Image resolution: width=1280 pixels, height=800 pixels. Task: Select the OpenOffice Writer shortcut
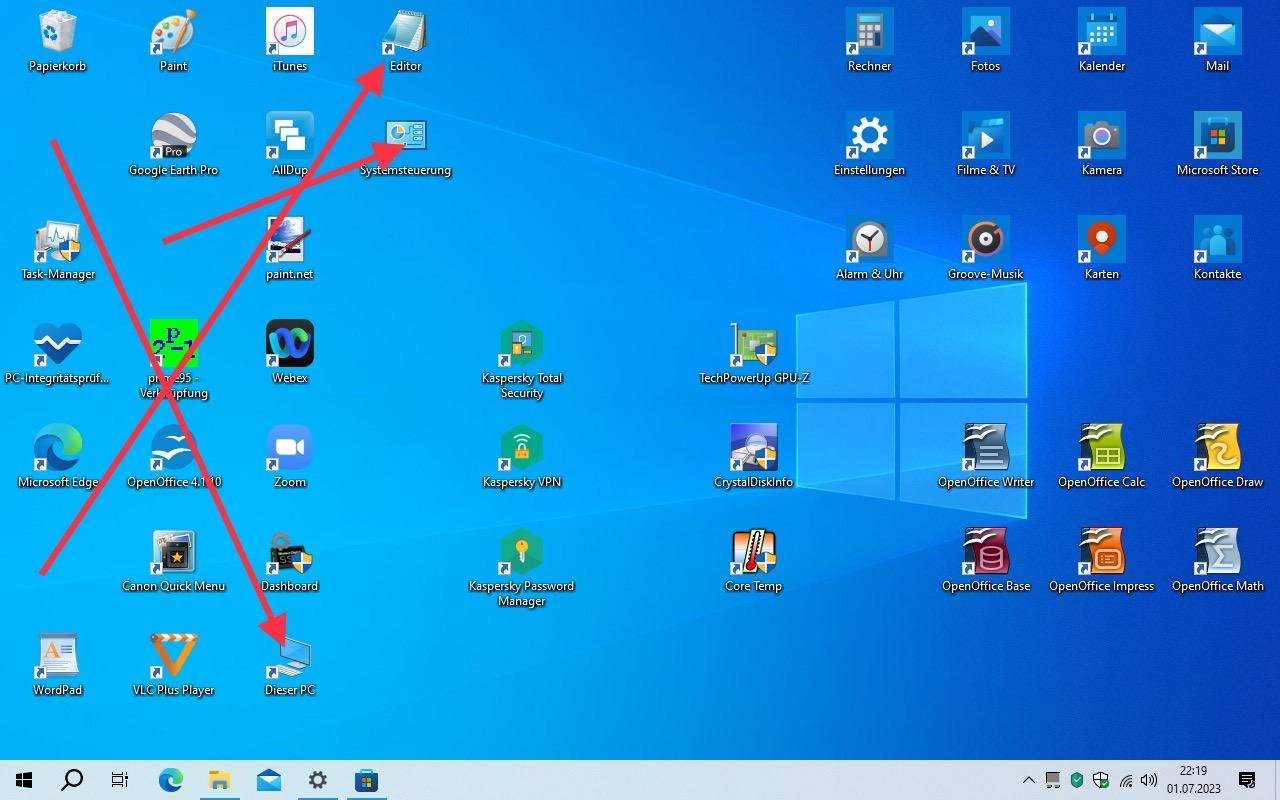[985, 449]
